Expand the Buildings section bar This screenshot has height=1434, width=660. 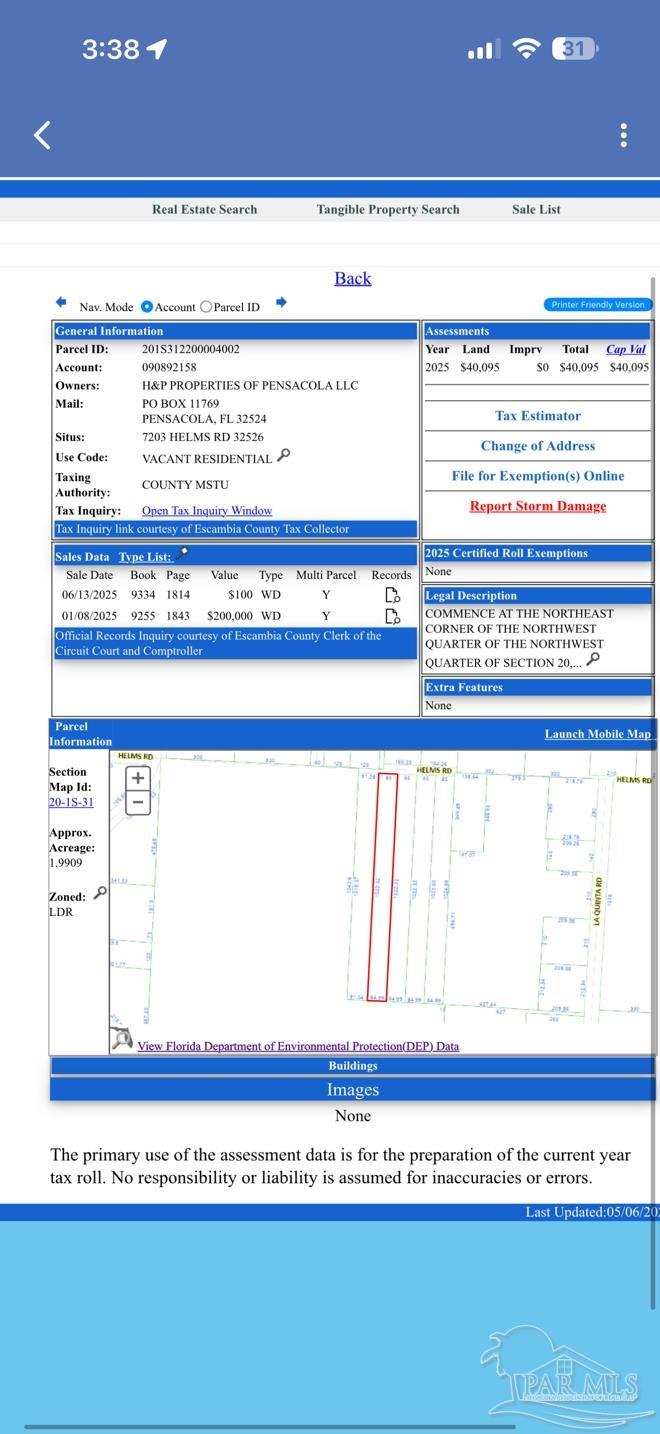[x=353, y=1066]
